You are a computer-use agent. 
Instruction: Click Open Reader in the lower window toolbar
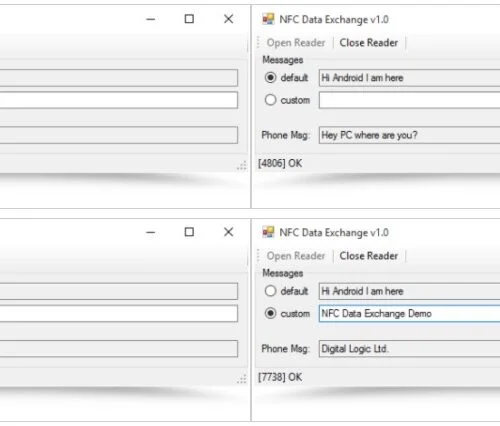[x=296, y=256]
